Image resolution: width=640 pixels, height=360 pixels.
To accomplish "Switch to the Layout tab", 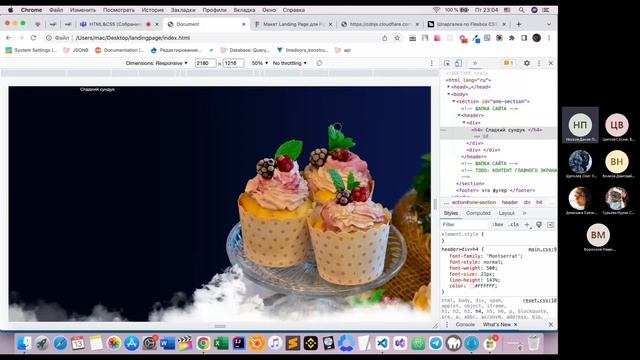I will click(x=506, y=213).
